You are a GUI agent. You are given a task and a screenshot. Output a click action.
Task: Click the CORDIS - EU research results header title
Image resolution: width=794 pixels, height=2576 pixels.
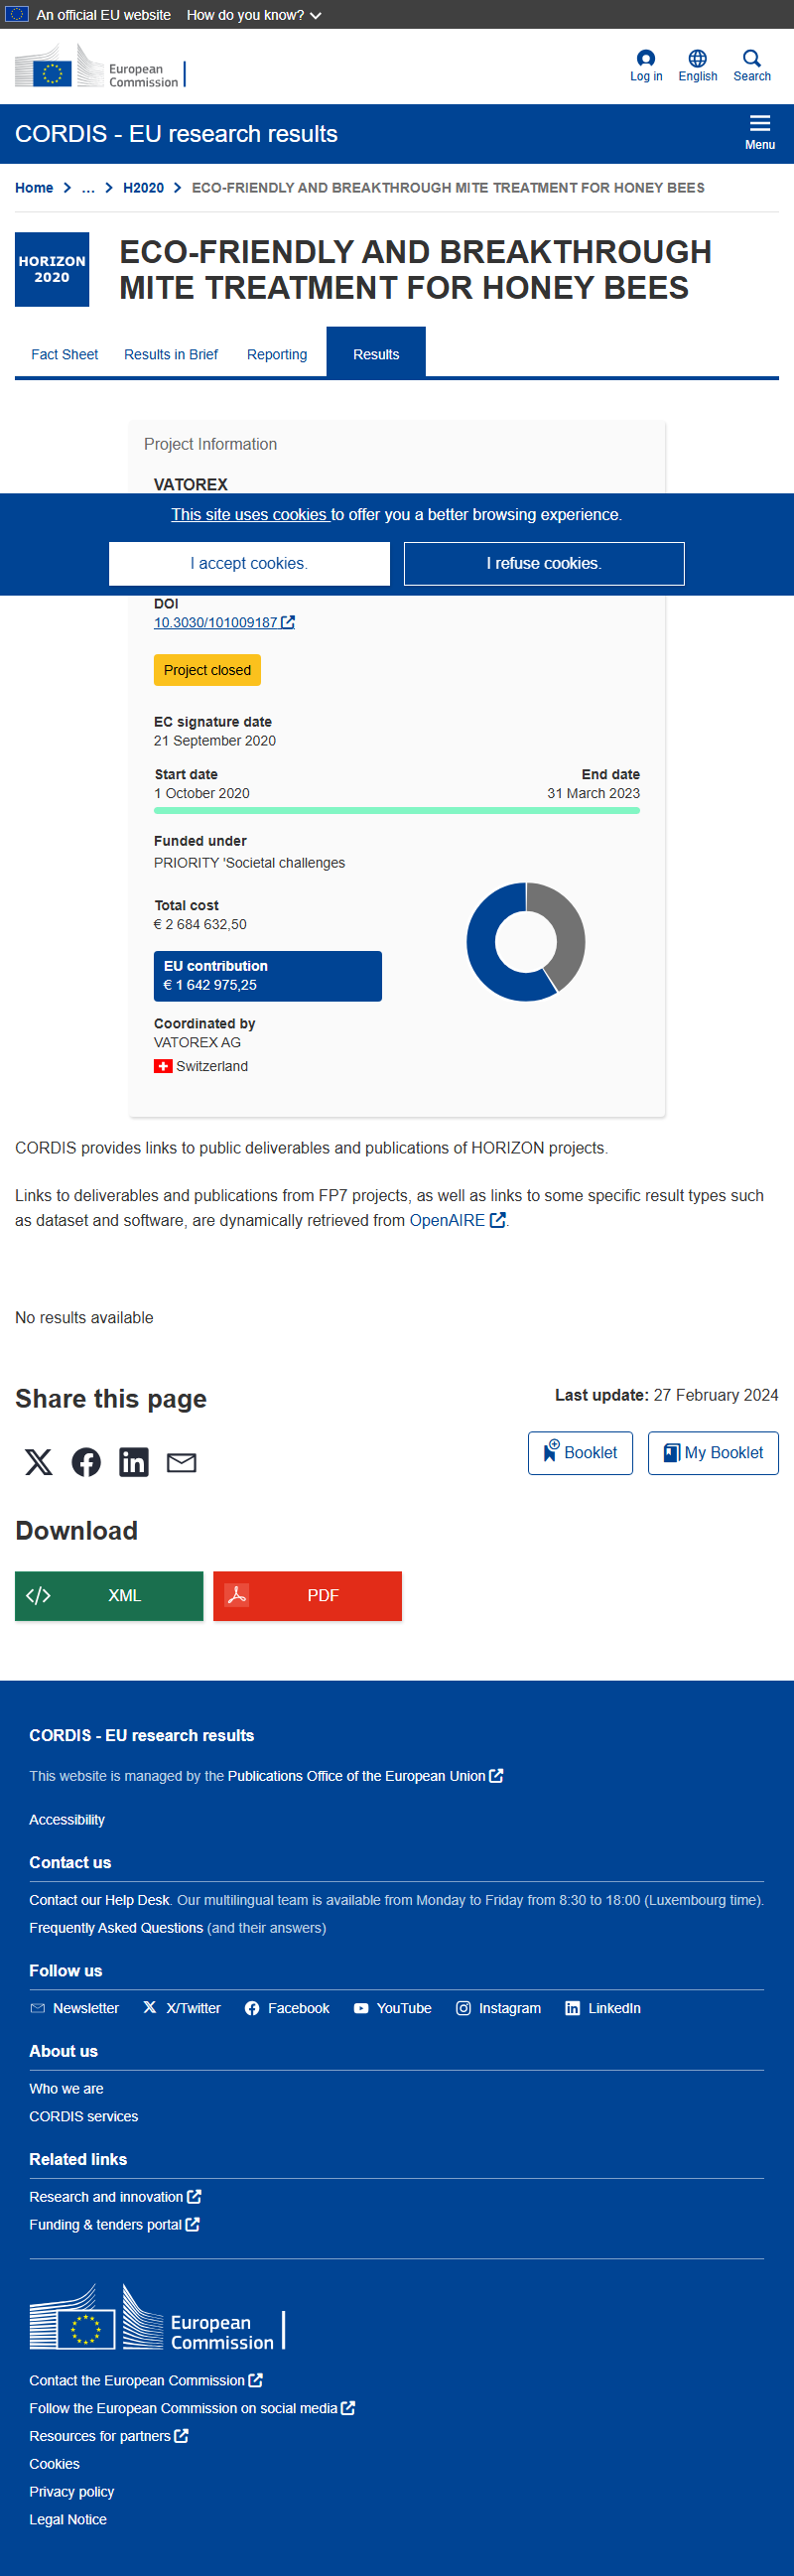(x=176, y=134)
